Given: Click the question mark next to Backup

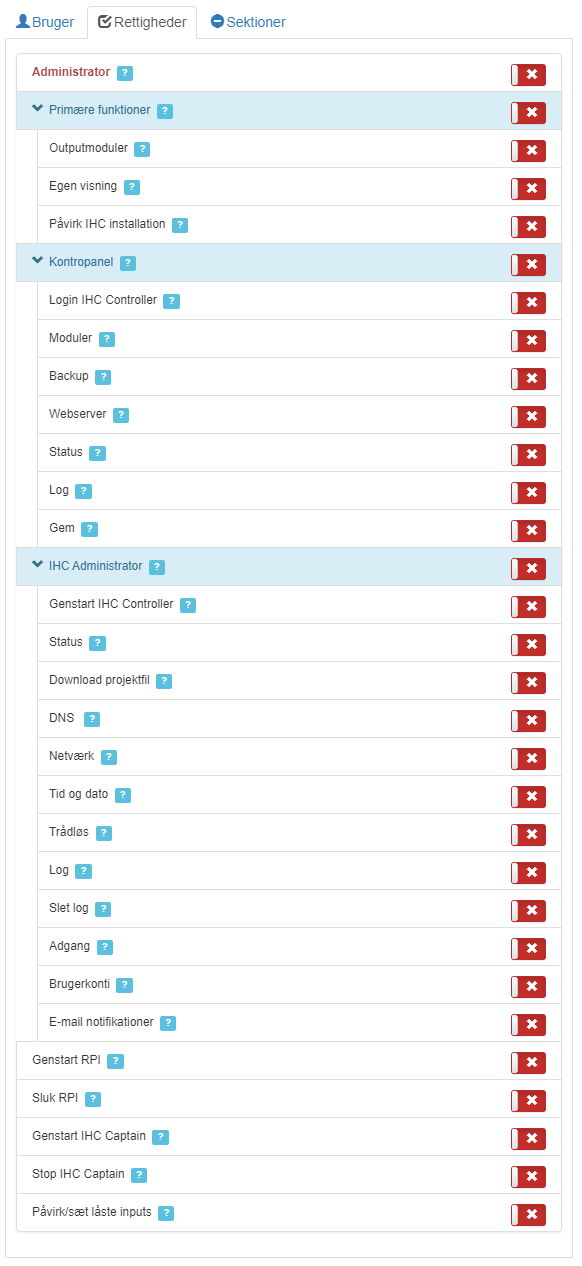Looking at the screenshot, I should point(103,377).
